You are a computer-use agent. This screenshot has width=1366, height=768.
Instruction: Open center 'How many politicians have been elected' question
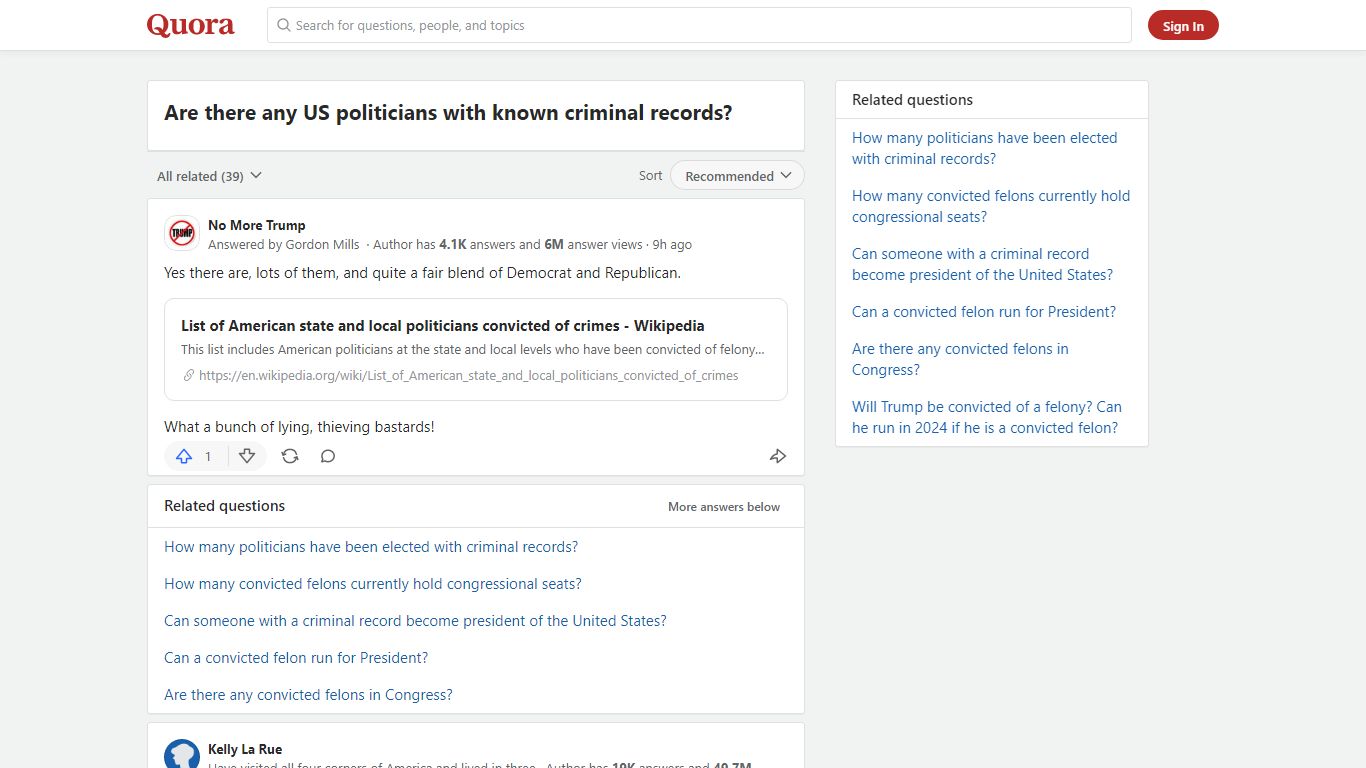(371, 547)
